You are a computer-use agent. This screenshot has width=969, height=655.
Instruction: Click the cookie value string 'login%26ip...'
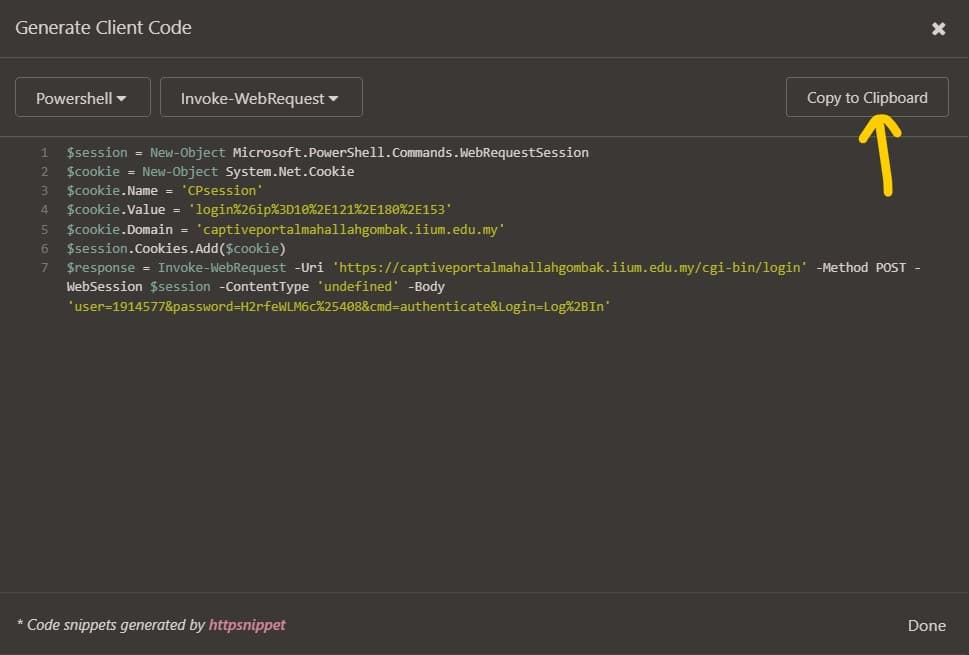pos(320,209)
